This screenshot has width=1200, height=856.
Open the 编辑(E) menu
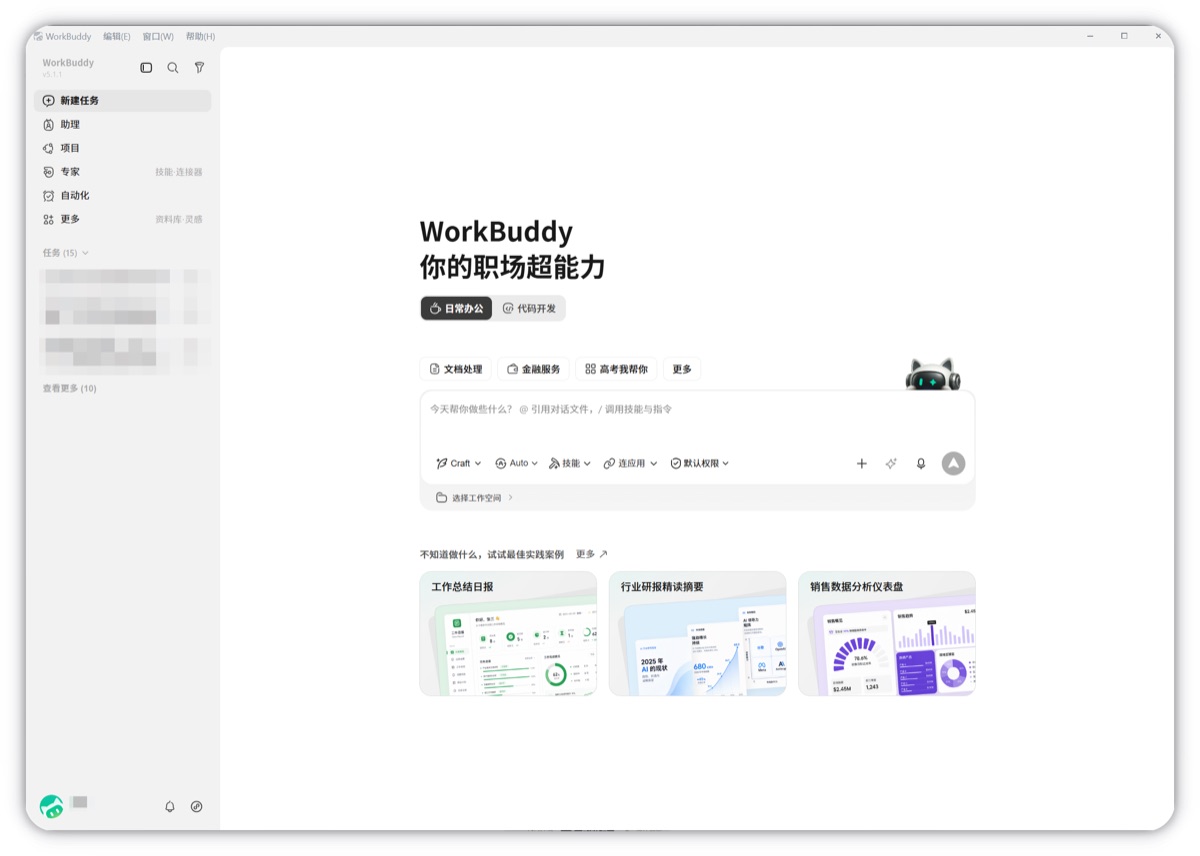click(x=117, y=36)
